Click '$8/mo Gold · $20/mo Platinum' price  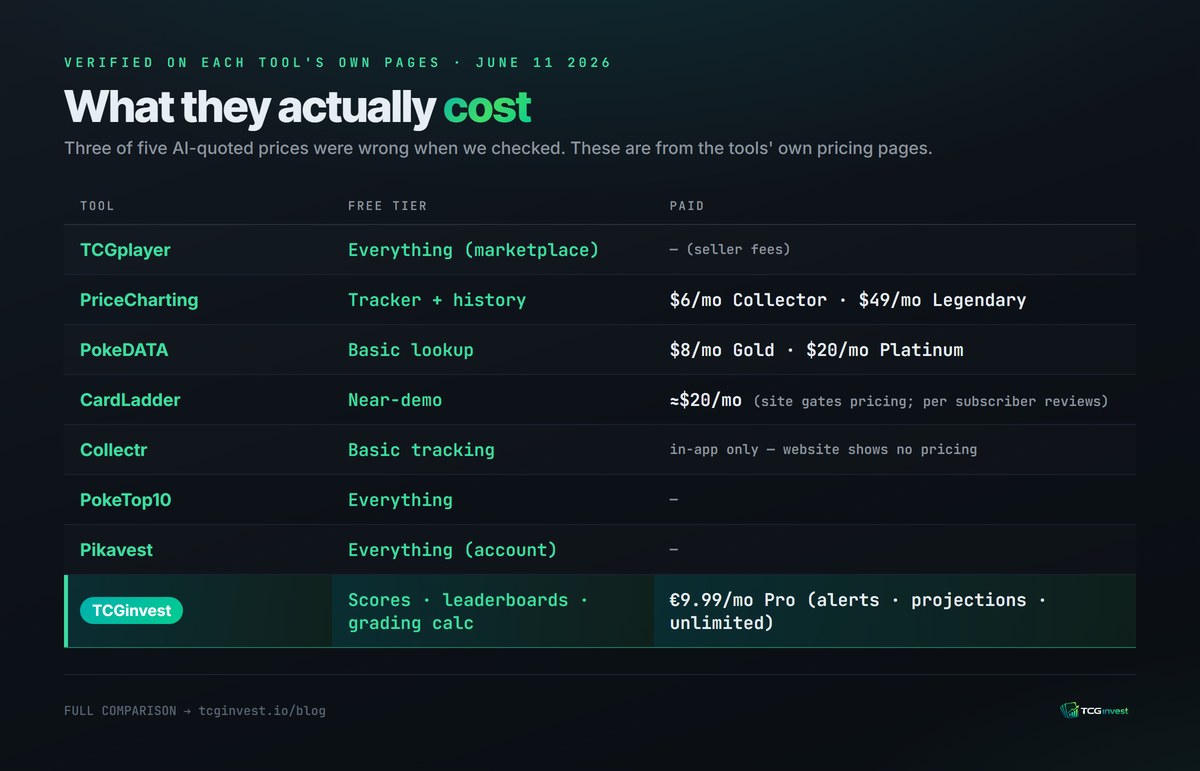[x=816, y=350]
